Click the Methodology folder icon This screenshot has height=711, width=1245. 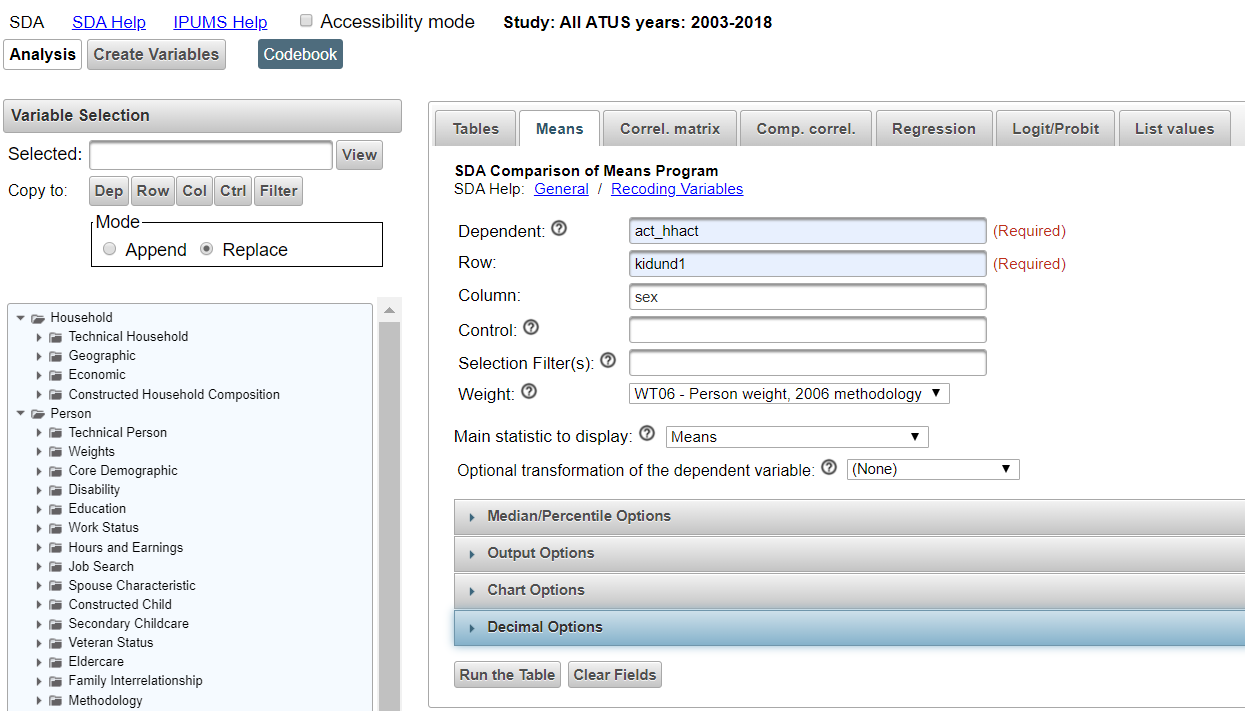click(56, 701)
